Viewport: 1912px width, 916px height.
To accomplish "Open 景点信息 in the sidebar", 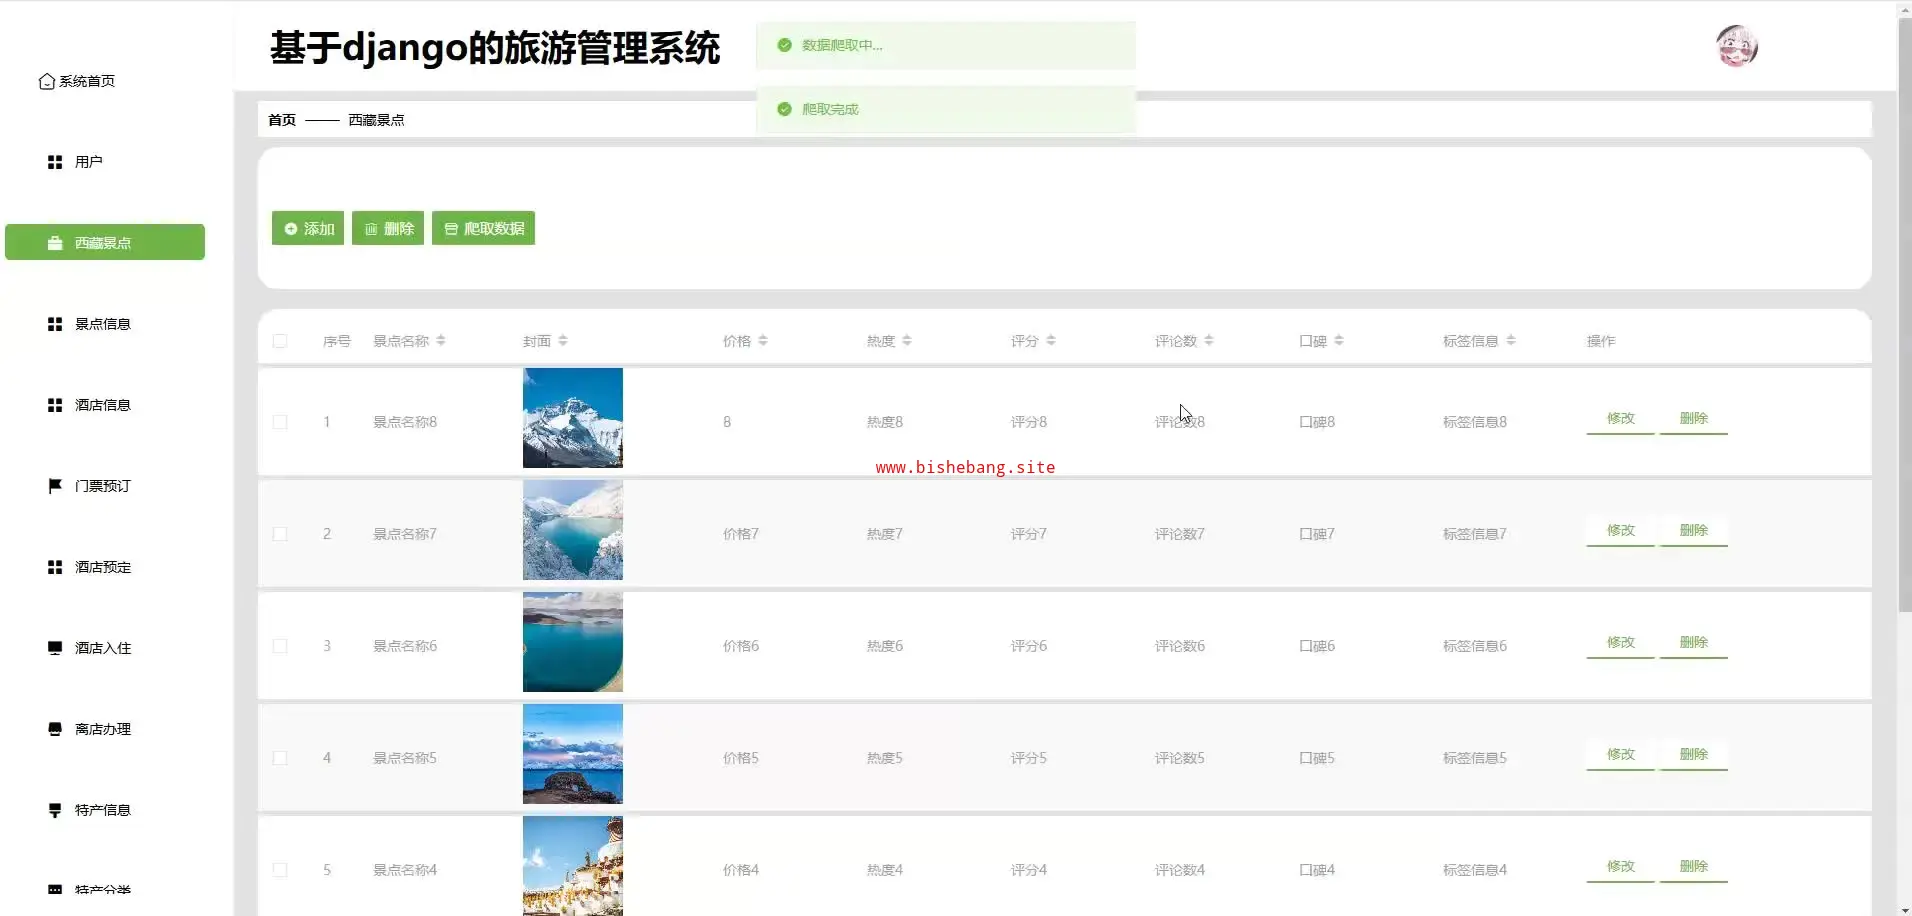I will pyautogui.click(x=103, y=324).
